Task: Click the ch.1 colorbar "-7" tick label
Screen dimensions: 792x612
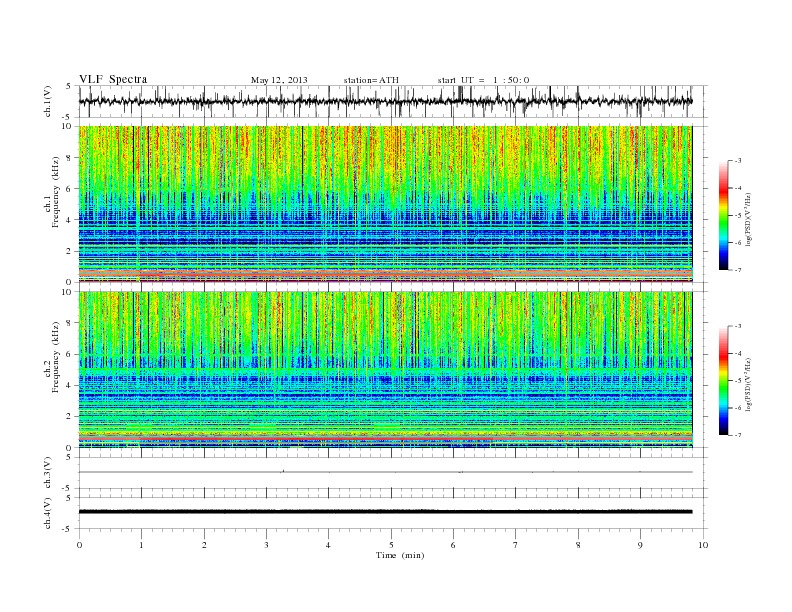Action: [738, 270]
